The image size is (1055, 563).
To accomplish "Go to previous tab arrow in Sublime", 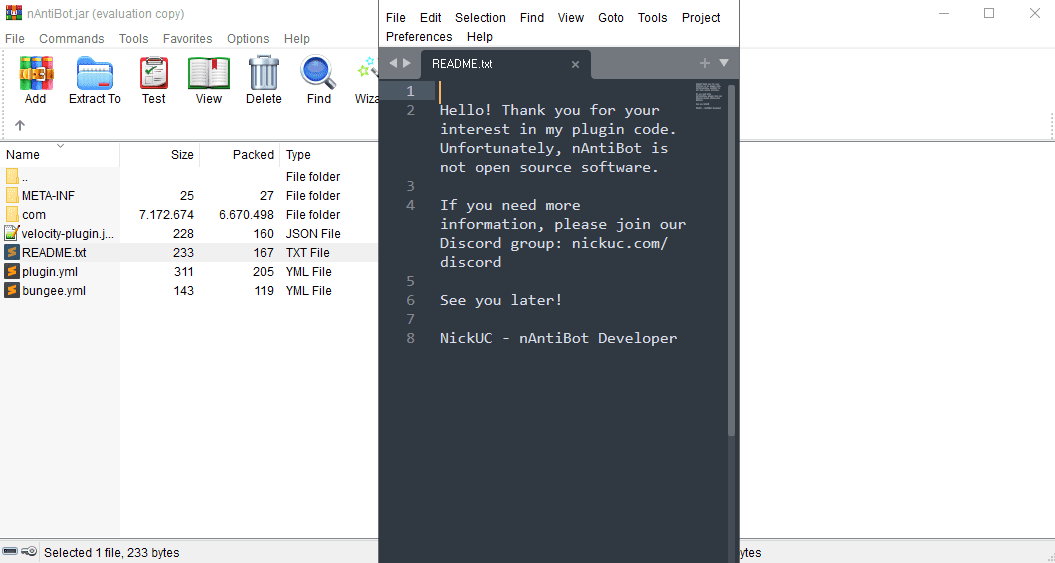I will (x=394, y=63).
